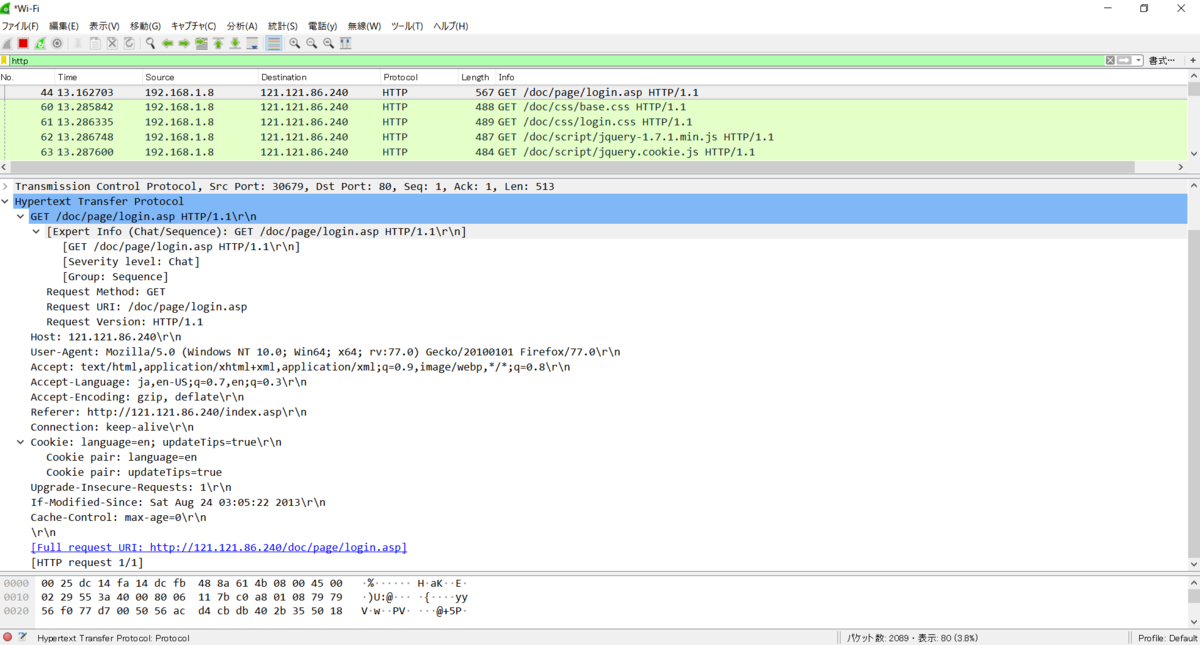Click the find packet magnifier icon
1200x645 pixels.
(x=150, y=43)
